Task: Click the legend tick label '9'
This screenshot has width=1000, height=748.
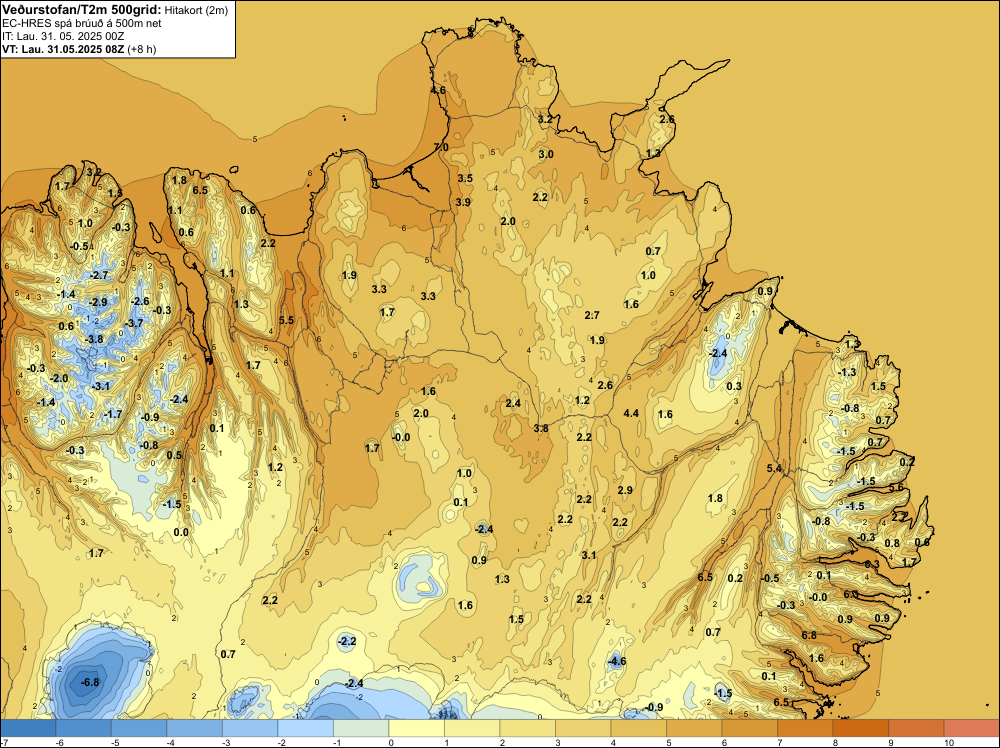Action: point(890,742)
